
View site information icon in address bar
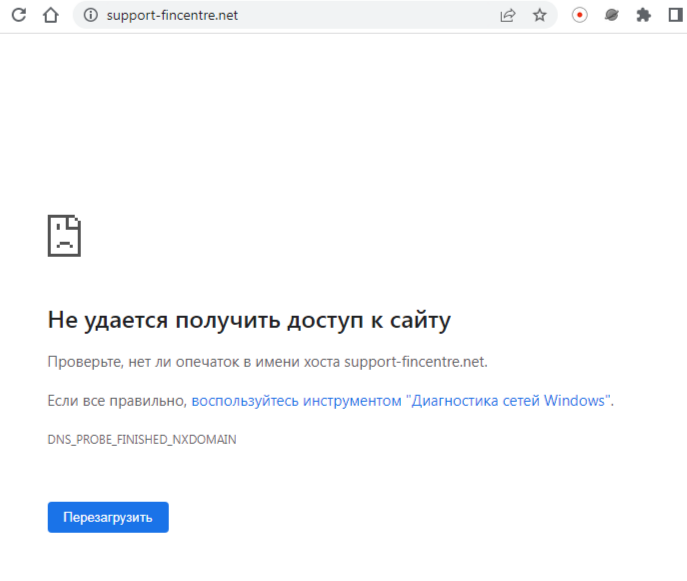[x=91, y=15]
